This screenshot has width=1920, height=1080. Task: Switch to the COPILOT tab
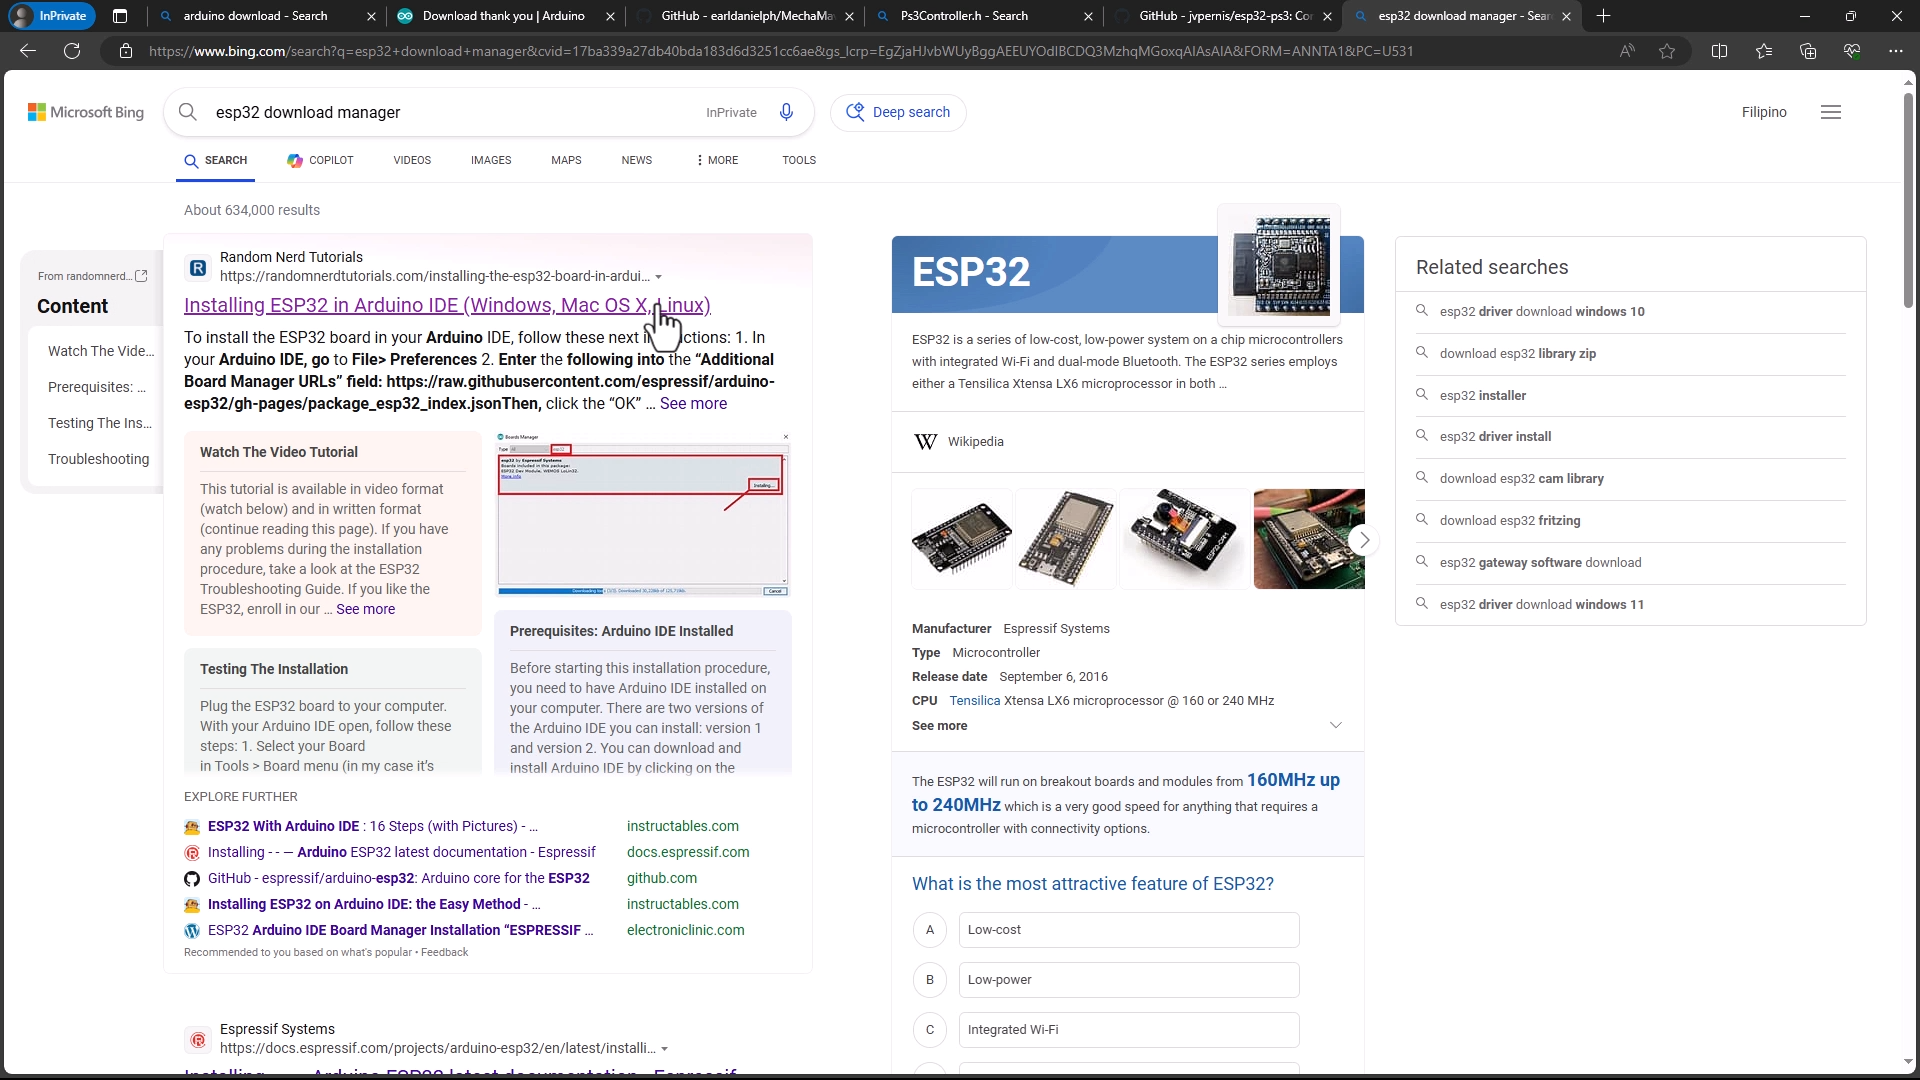tap(320, 160)
